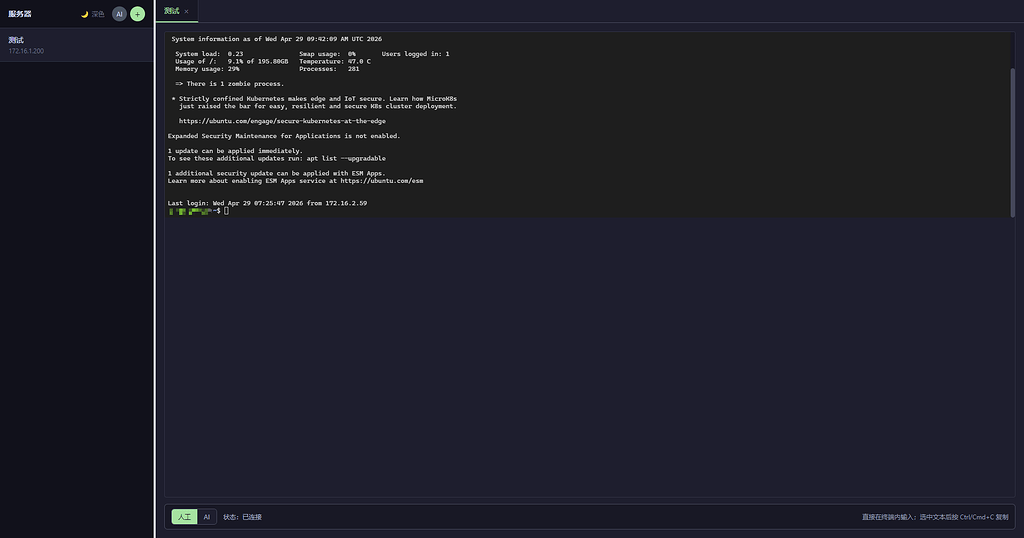The height and width of the screenshot is (538, 1024).
Task: Click the terminal scrollbar thumb
Action: [1013, 142]
